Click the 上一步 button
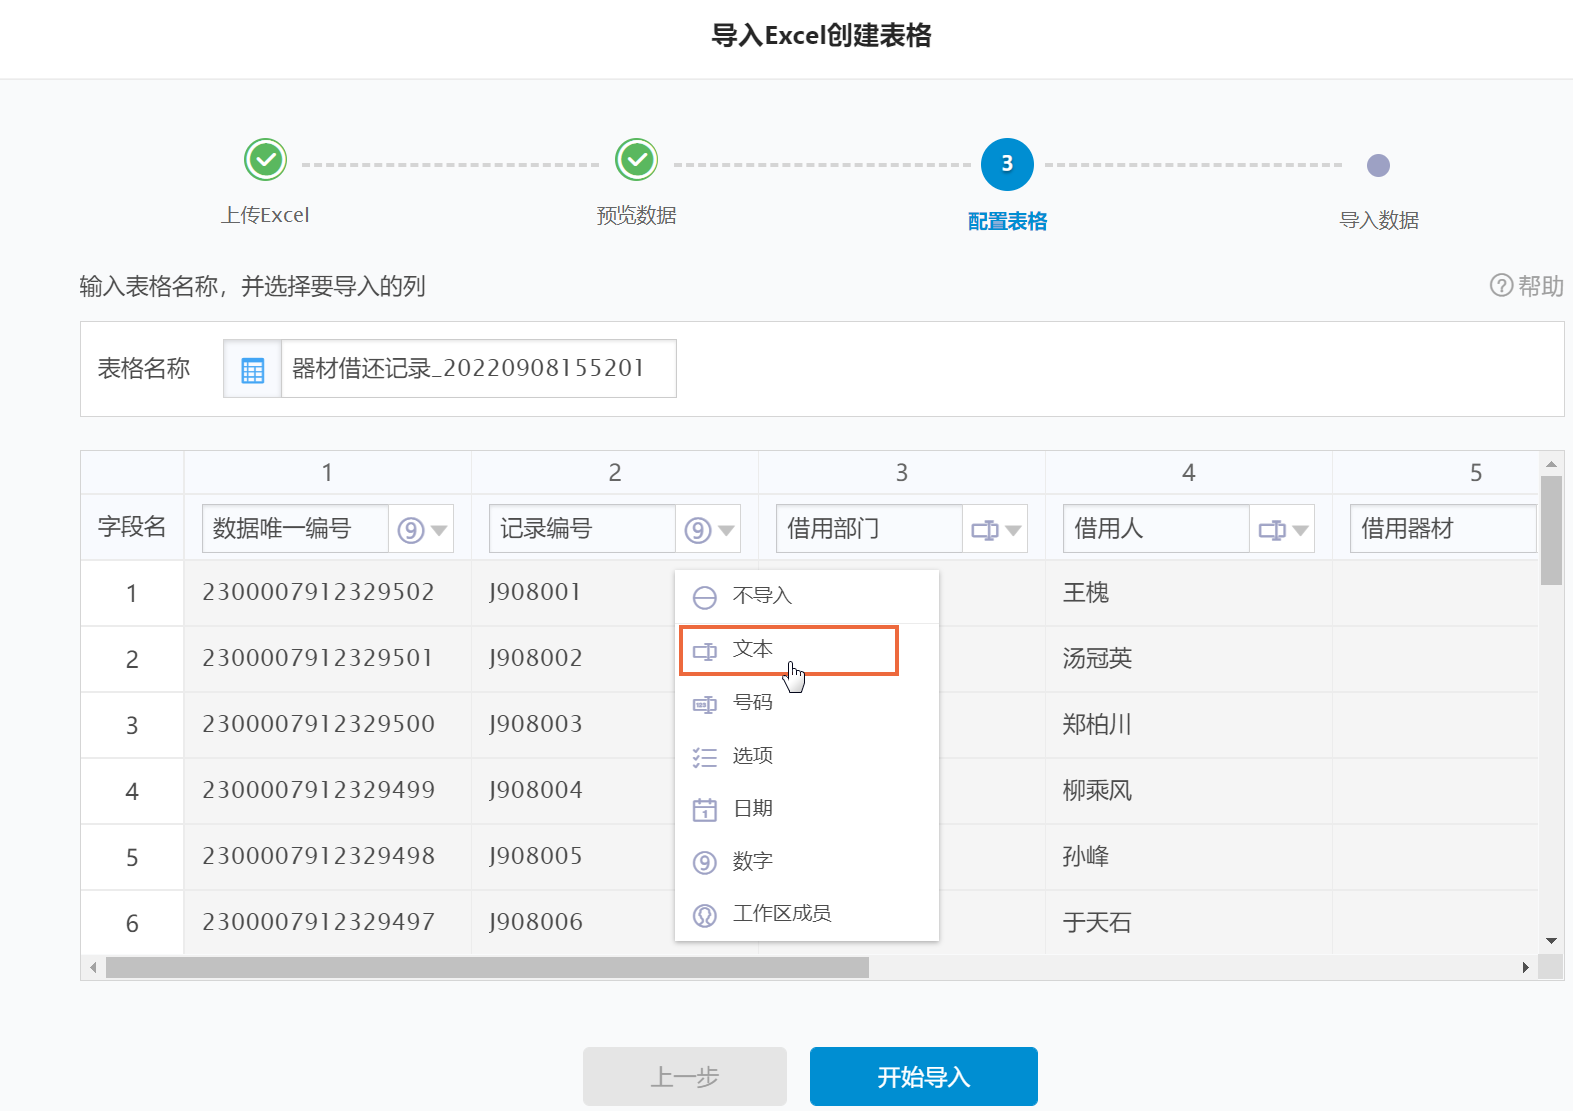Viewport: 1573px width, 1111px height. 685,1077
